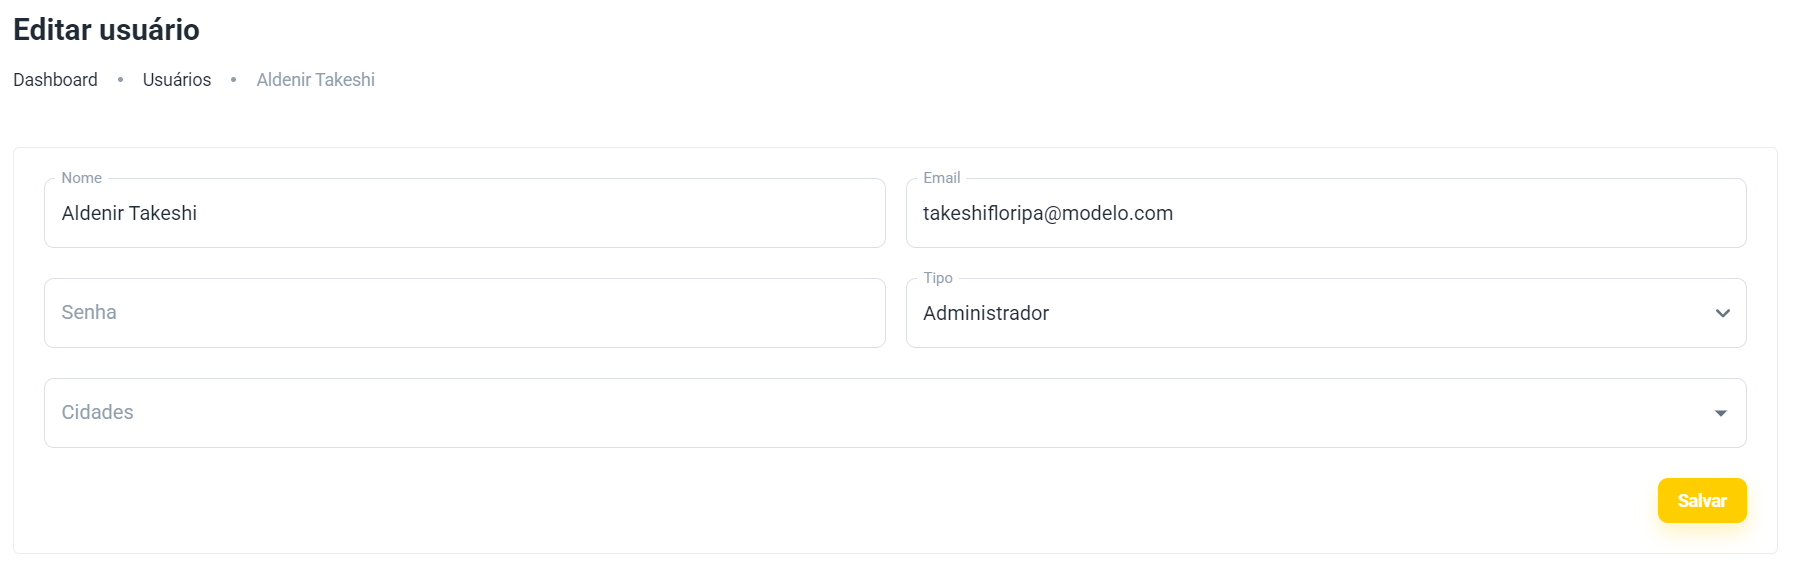The width and height of the screenshot is (1795, 570).
Task: Click the Cidades placeholder text
Action: [97, 413]
